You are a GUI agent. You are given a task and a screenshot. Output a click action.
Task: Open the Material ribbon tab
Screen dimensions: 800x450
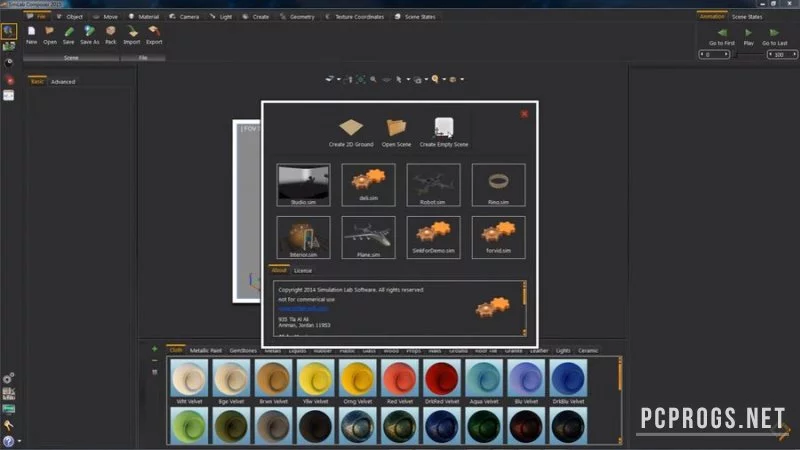(x=144, y=16)
